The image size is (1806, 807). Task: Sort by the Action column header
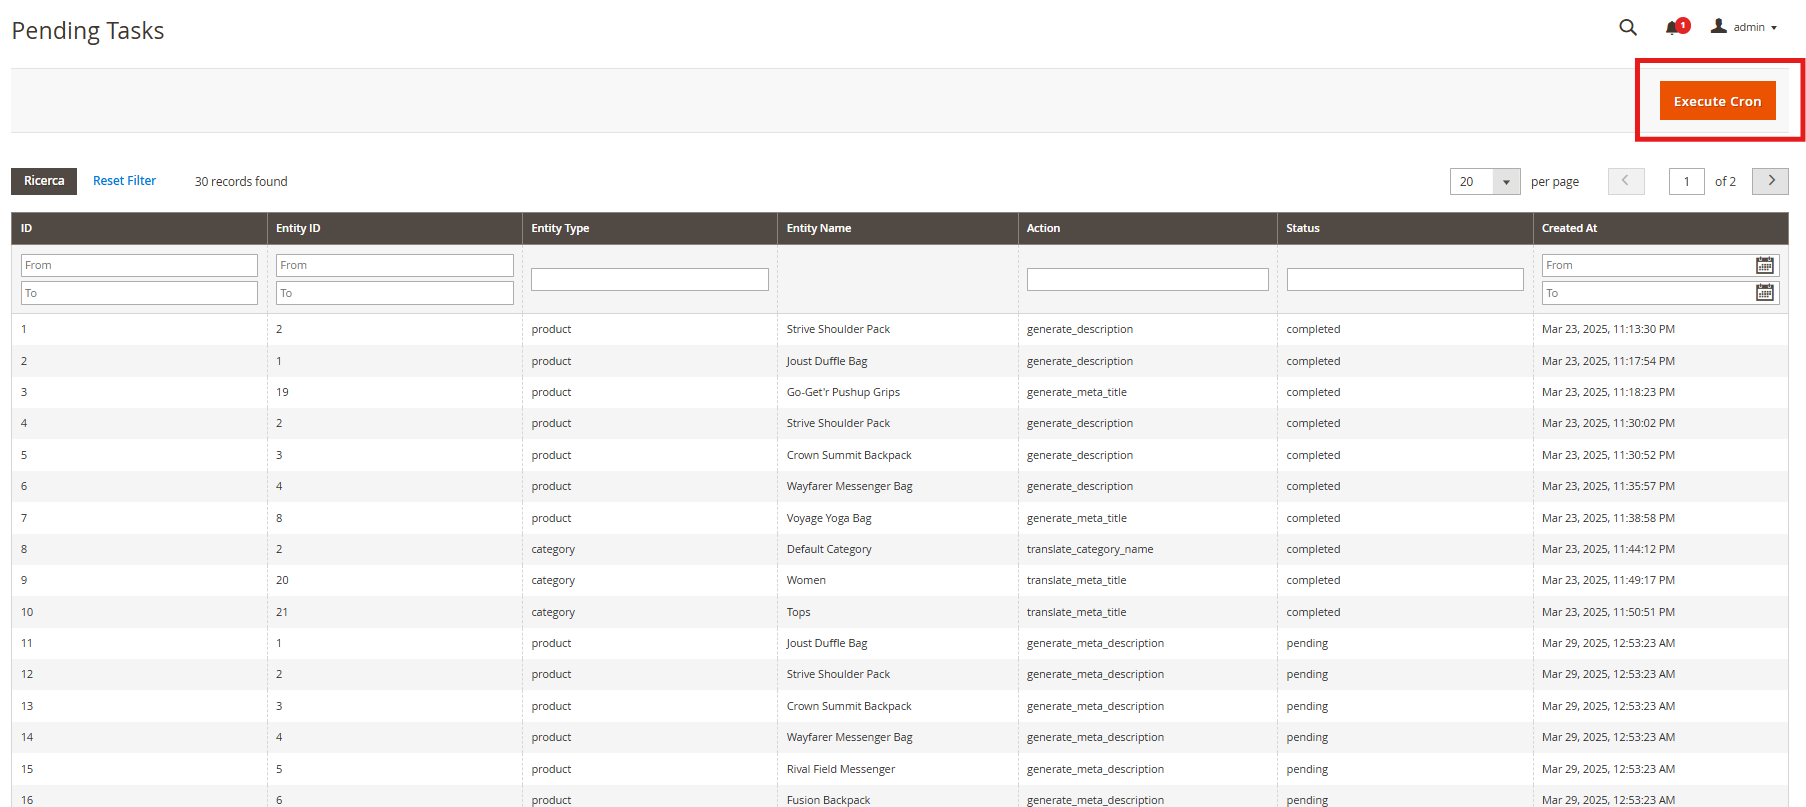1147,228
